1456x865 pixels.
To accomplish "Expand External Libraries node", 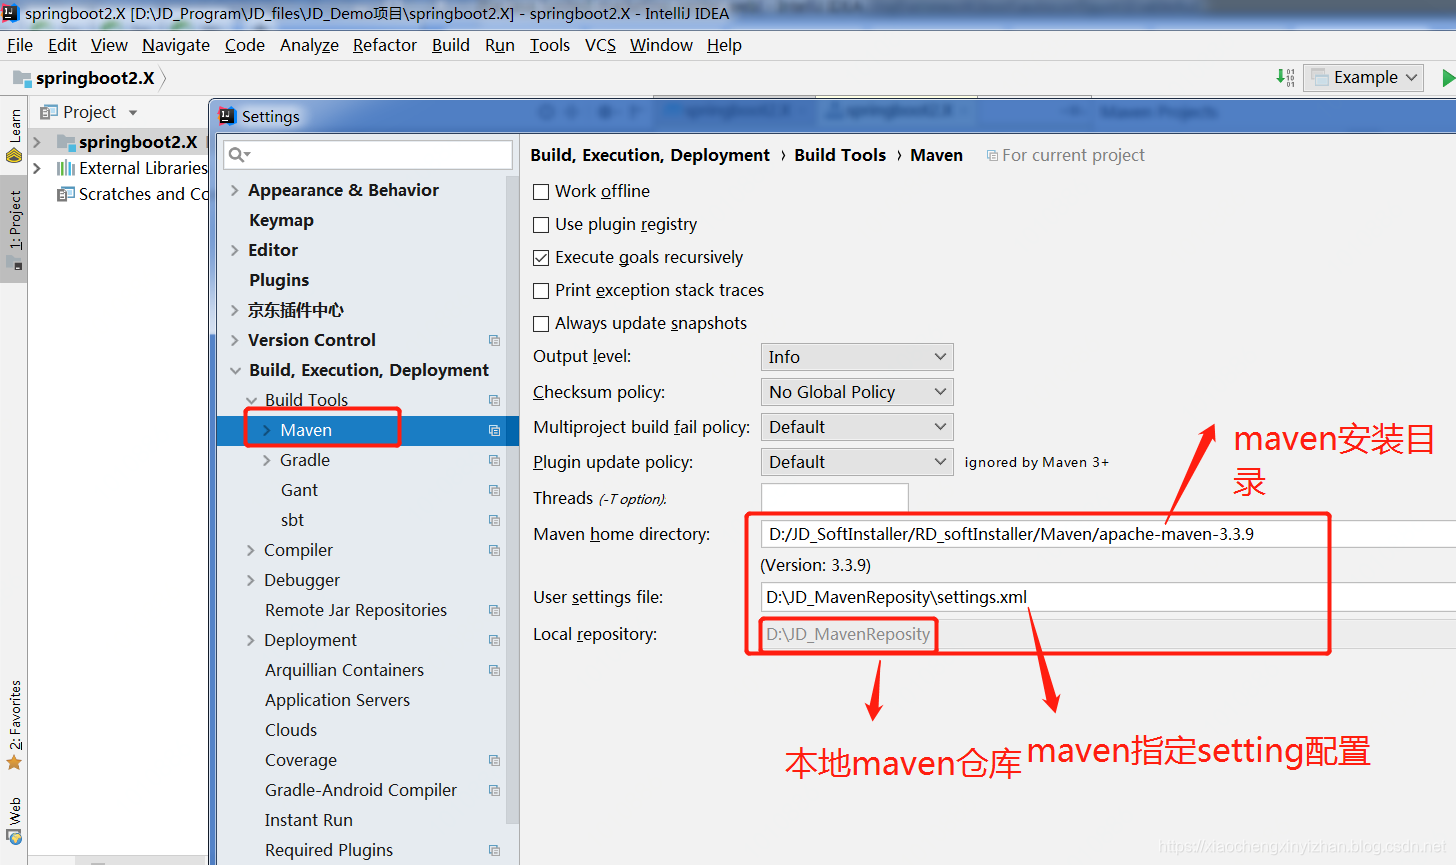I will [36, 168].
